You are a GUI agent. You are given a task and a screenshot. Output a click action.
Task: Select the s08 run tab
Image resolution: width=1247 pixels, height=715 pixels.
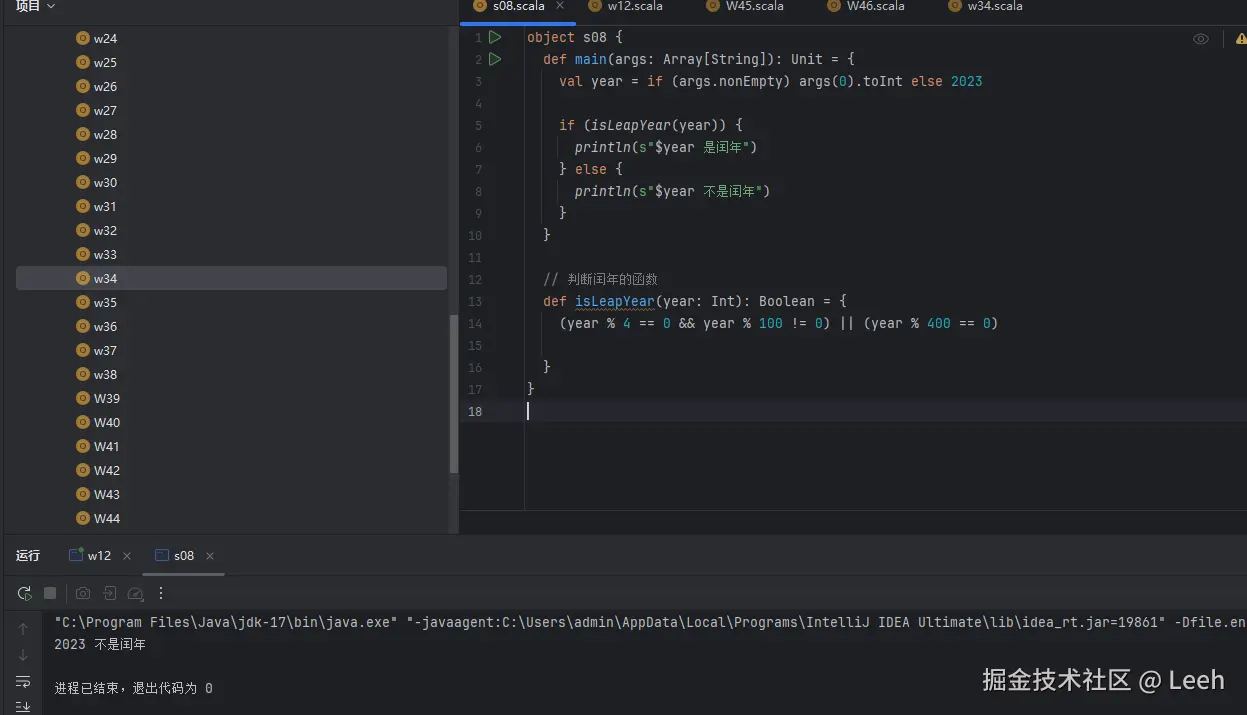(175, 555)
